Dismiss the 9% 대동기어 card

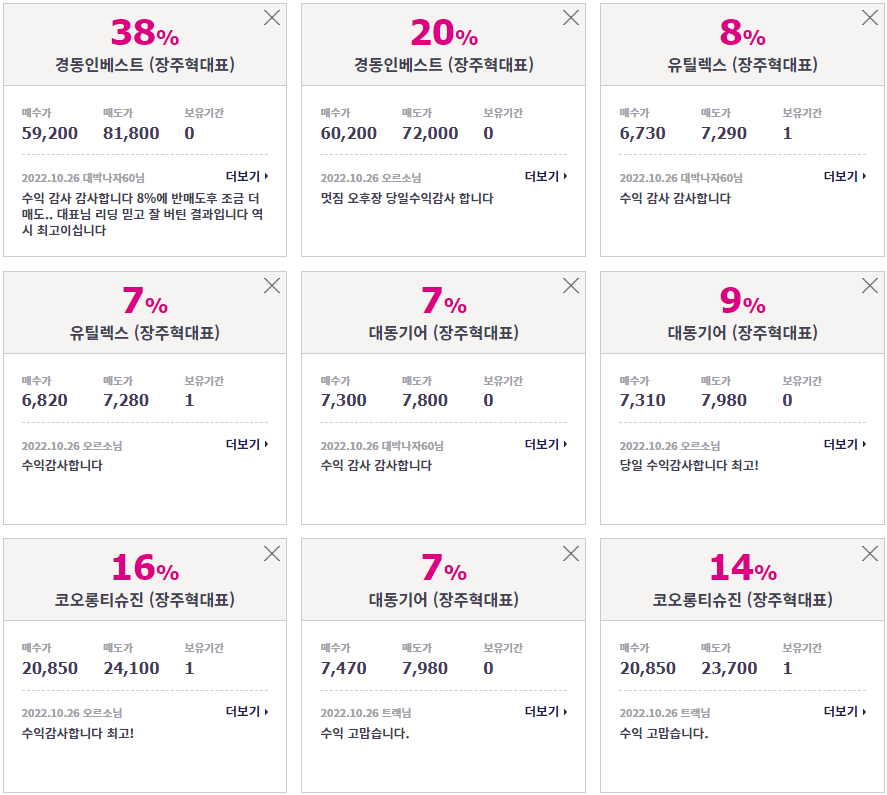(x=869, y=285)
